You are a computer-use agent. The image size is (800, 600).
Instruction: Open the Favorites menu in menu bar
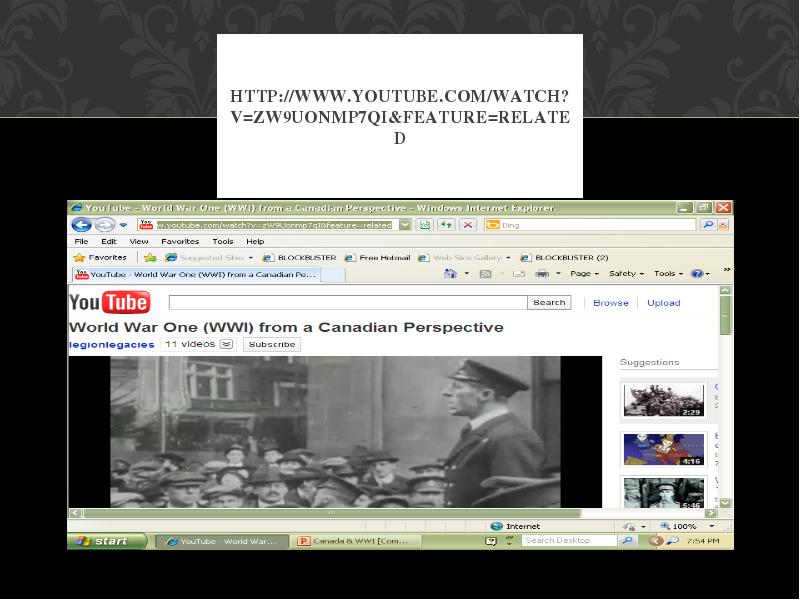(x=180, y=241)
